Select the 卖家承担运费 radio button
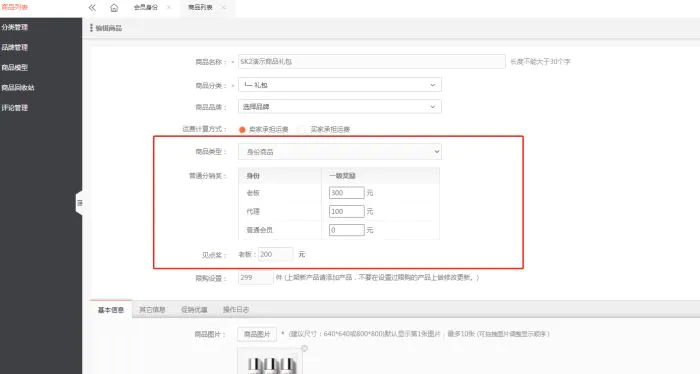700x374 pixels. click(242, 129)
